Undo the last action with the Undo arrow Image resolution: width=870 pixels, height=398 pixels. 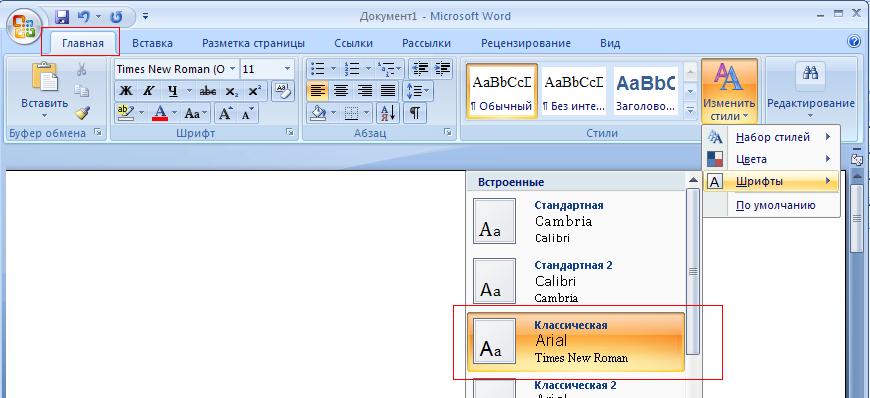coord(84,16)
